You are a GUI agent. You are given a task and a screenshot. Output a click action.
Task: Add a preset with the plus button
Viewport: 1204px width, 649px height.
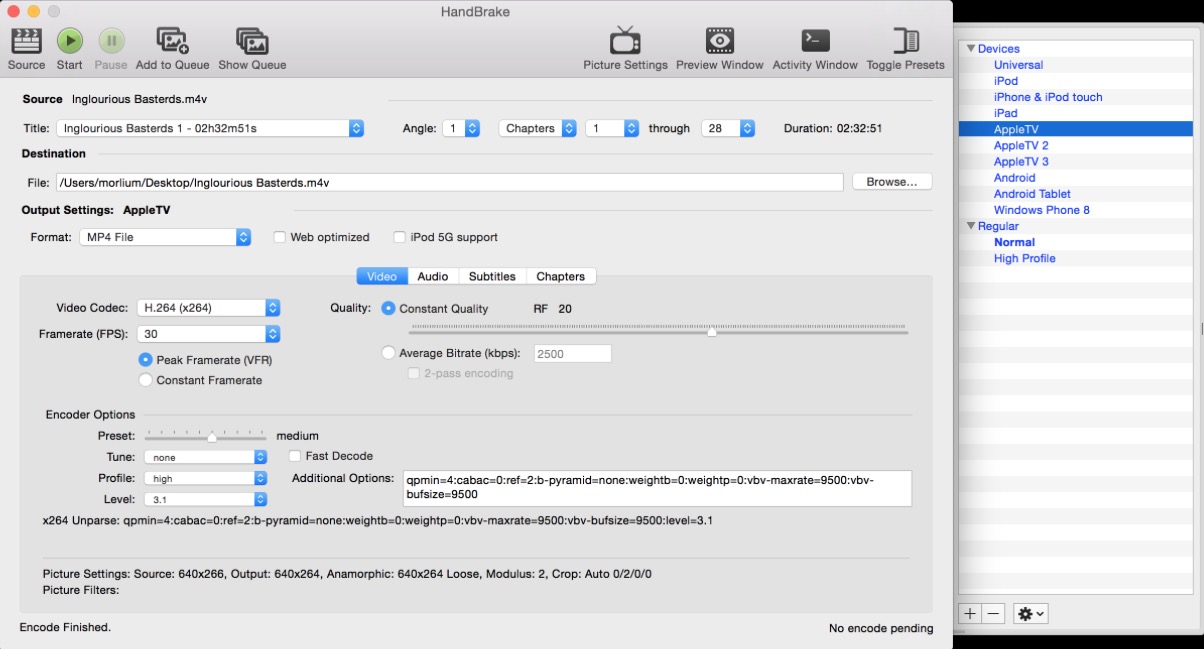(970, 613)
